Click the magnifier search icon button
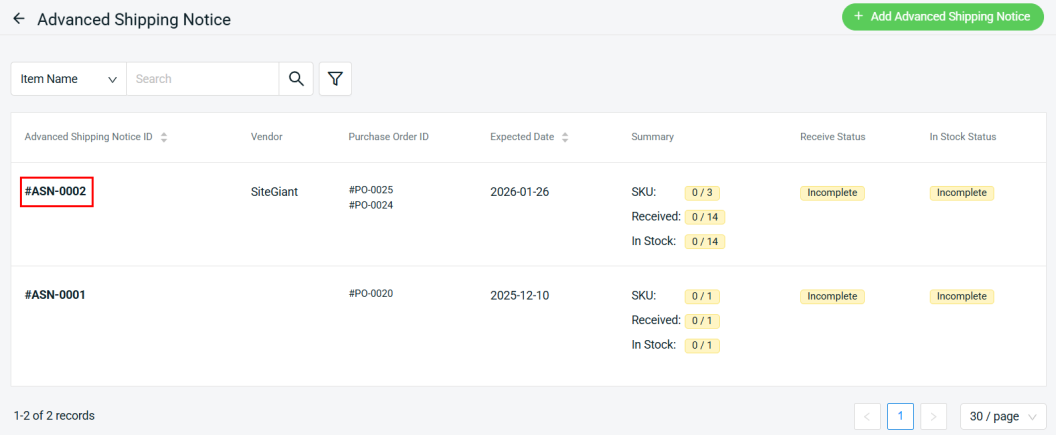 coord(296,79)
